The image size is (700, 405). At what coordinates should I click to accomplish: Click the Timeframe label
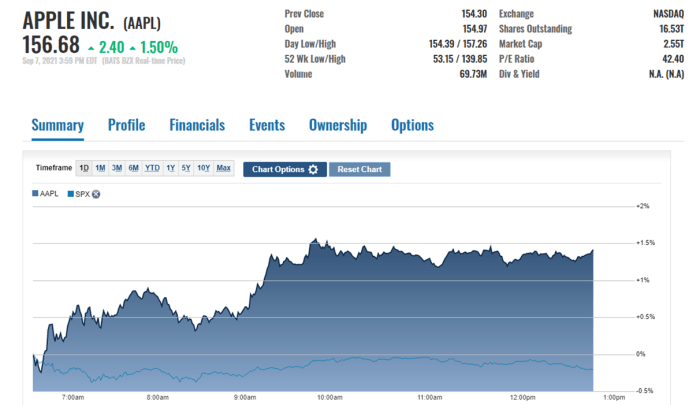pyautogui.click(x=54, y=168)
